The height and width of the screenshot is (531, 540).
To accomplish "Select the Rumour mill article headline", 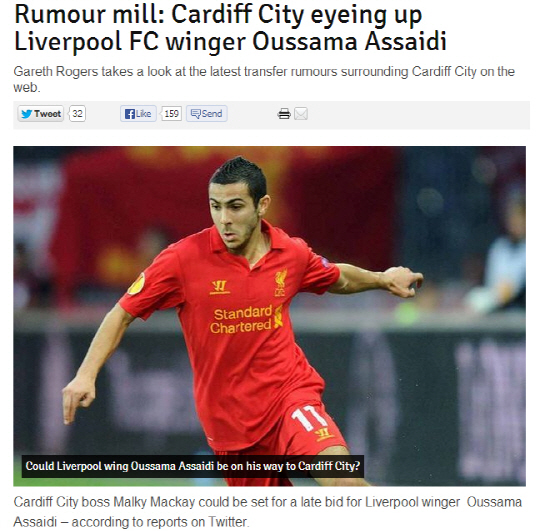I will click(230, 28).
